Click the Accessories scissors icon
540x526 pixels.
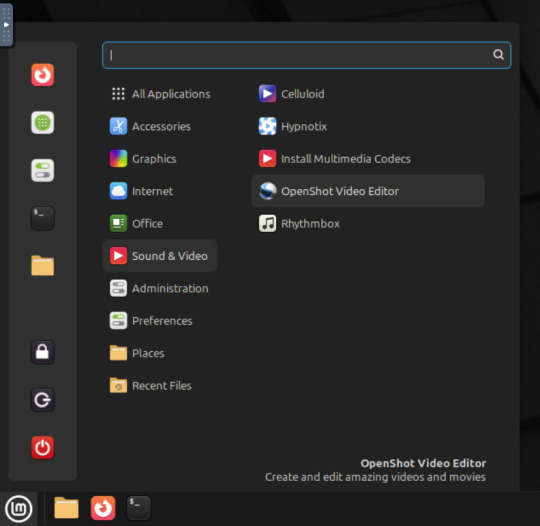pos(118,126)
